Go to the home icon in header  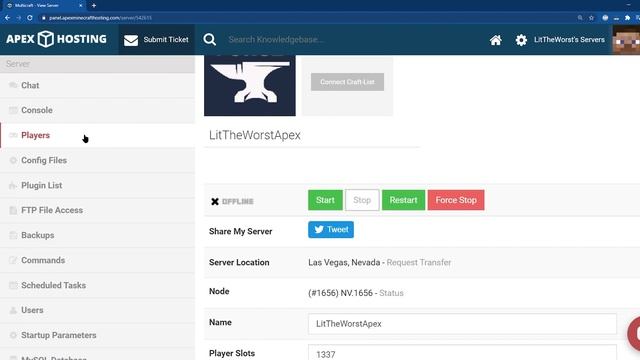click(496, 40)
